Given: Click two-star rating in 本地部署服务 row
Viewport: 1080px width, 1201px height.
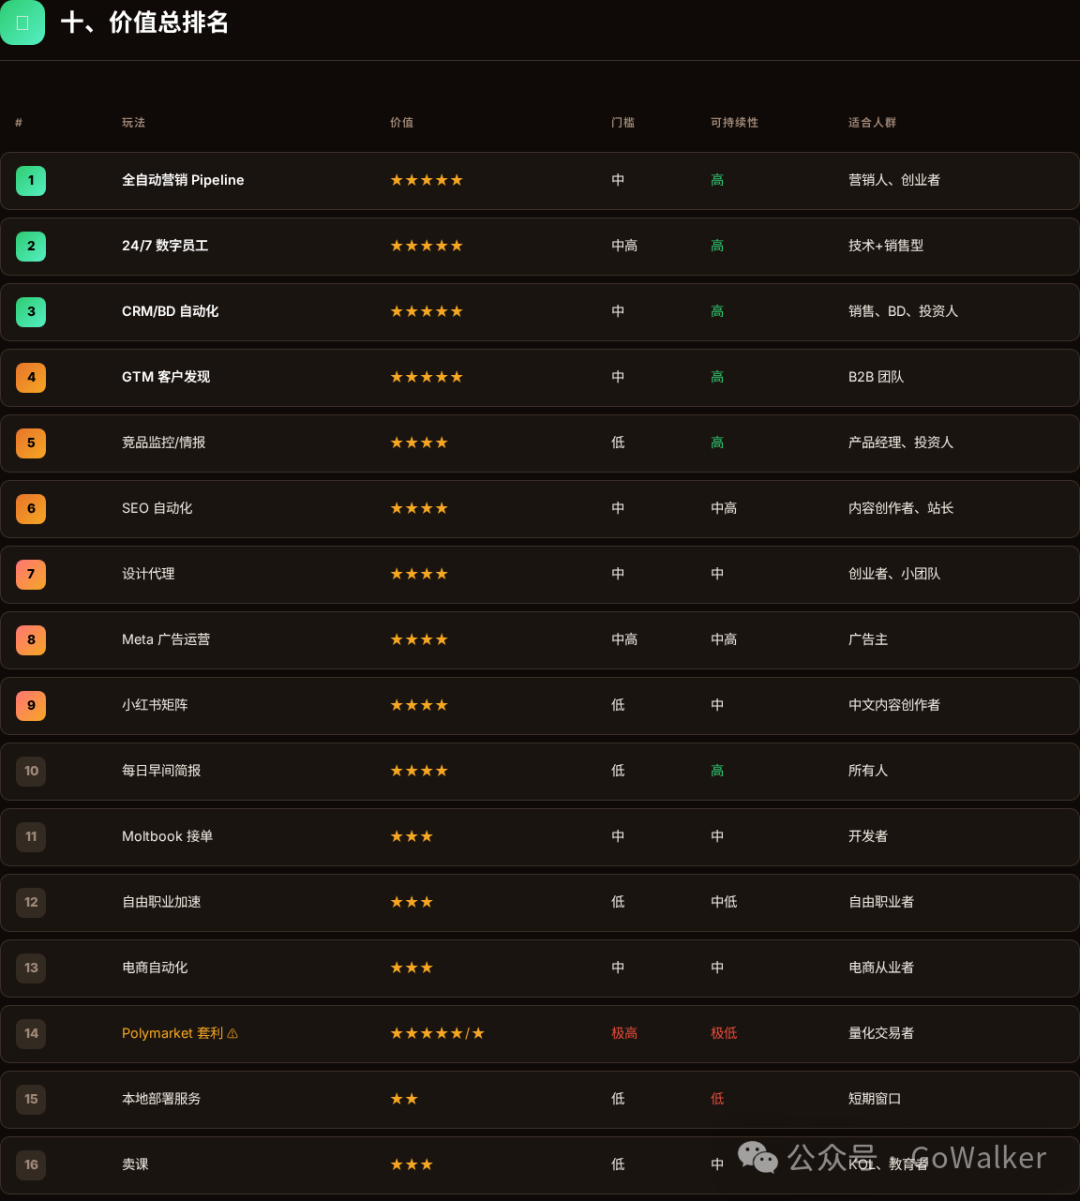Looking at the screenshot, I should (404, 1099).
